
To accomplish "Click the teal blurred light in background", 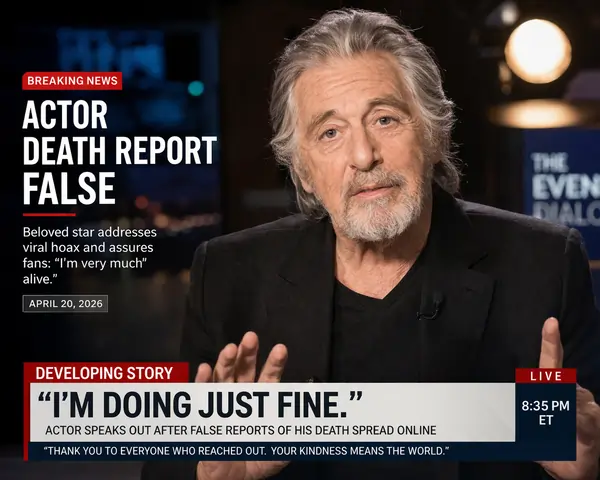I will pos(195,88).
